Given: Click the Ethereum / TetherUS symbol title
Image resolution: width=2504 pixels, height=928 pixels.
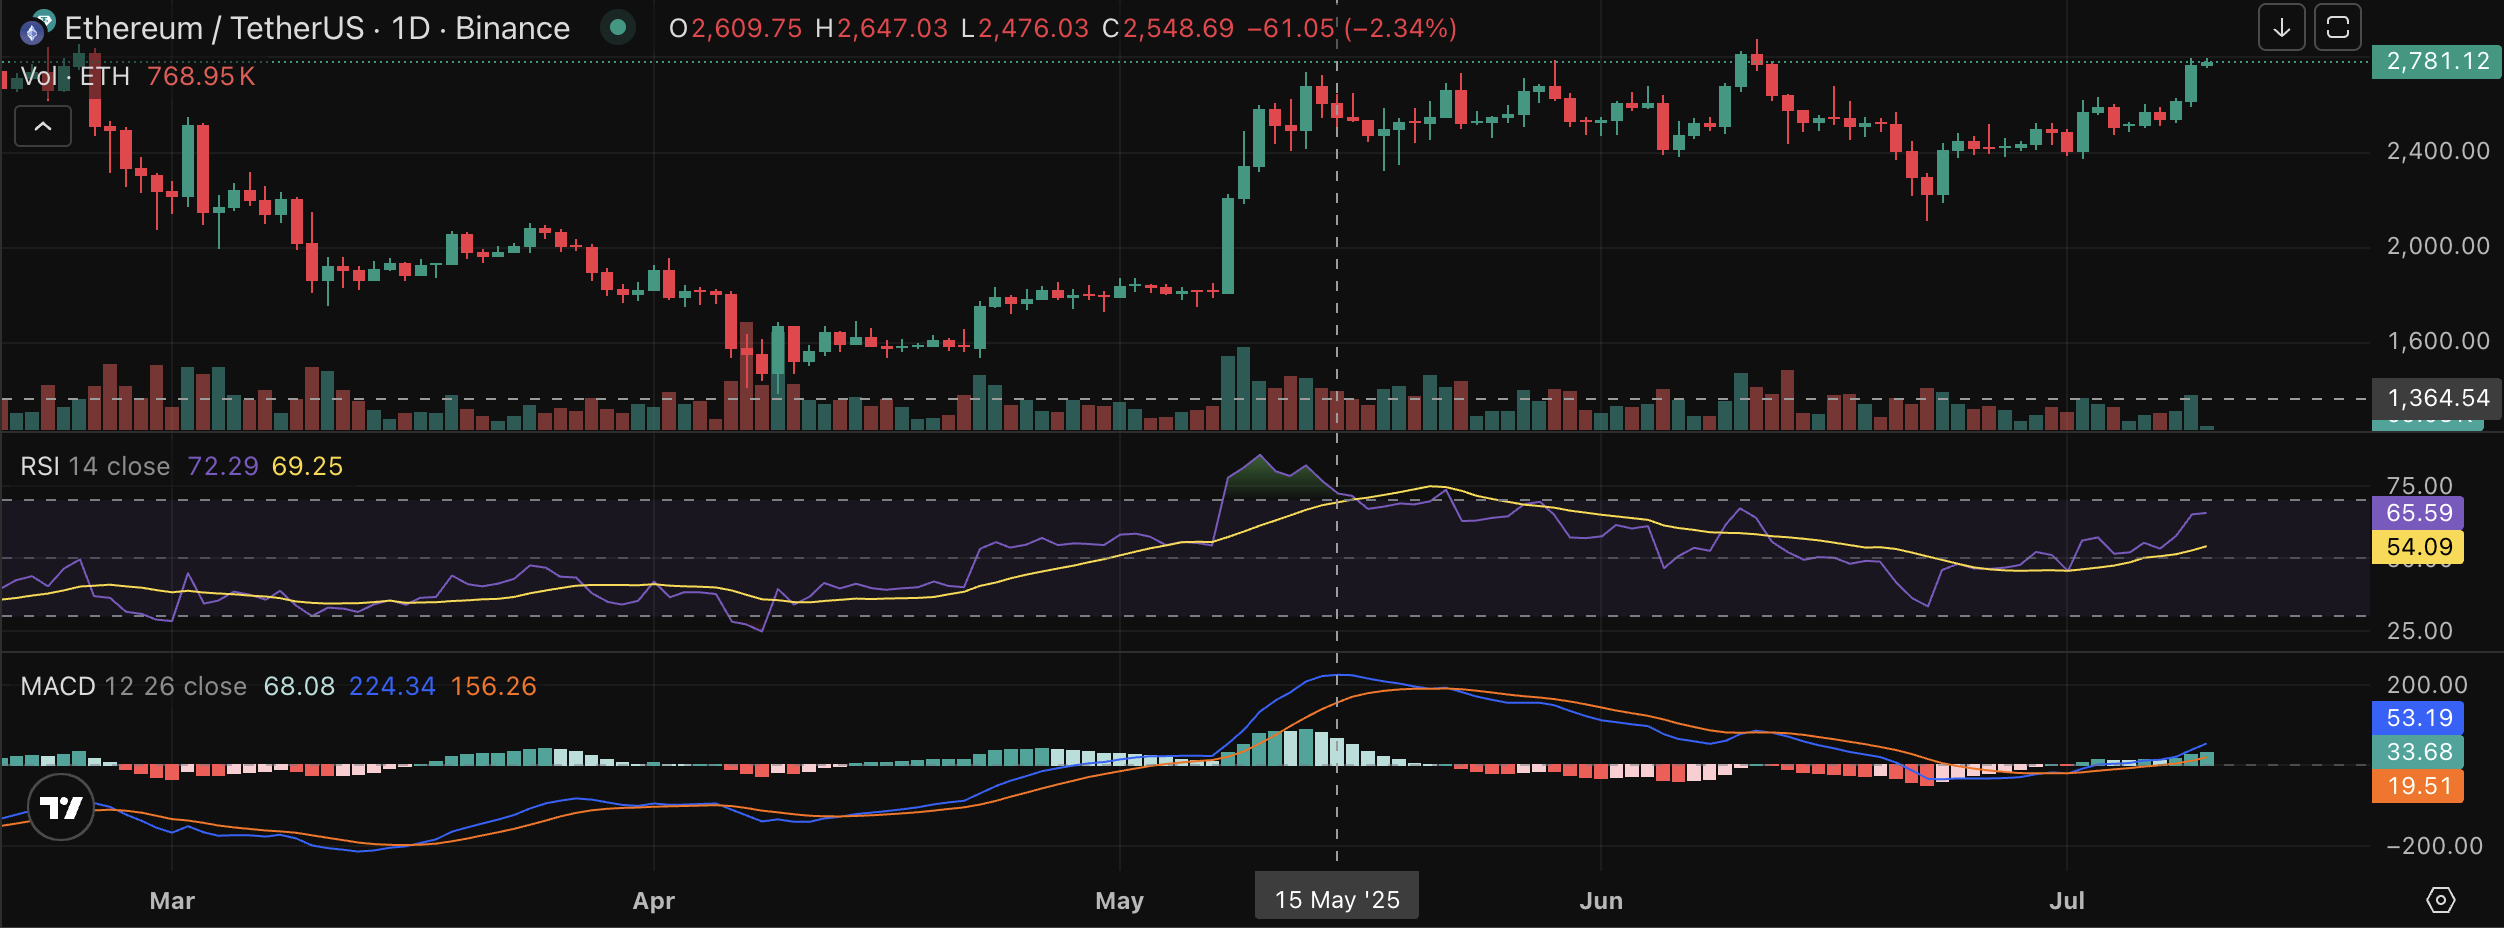Looking at the screenshot, I should (317, 28).
